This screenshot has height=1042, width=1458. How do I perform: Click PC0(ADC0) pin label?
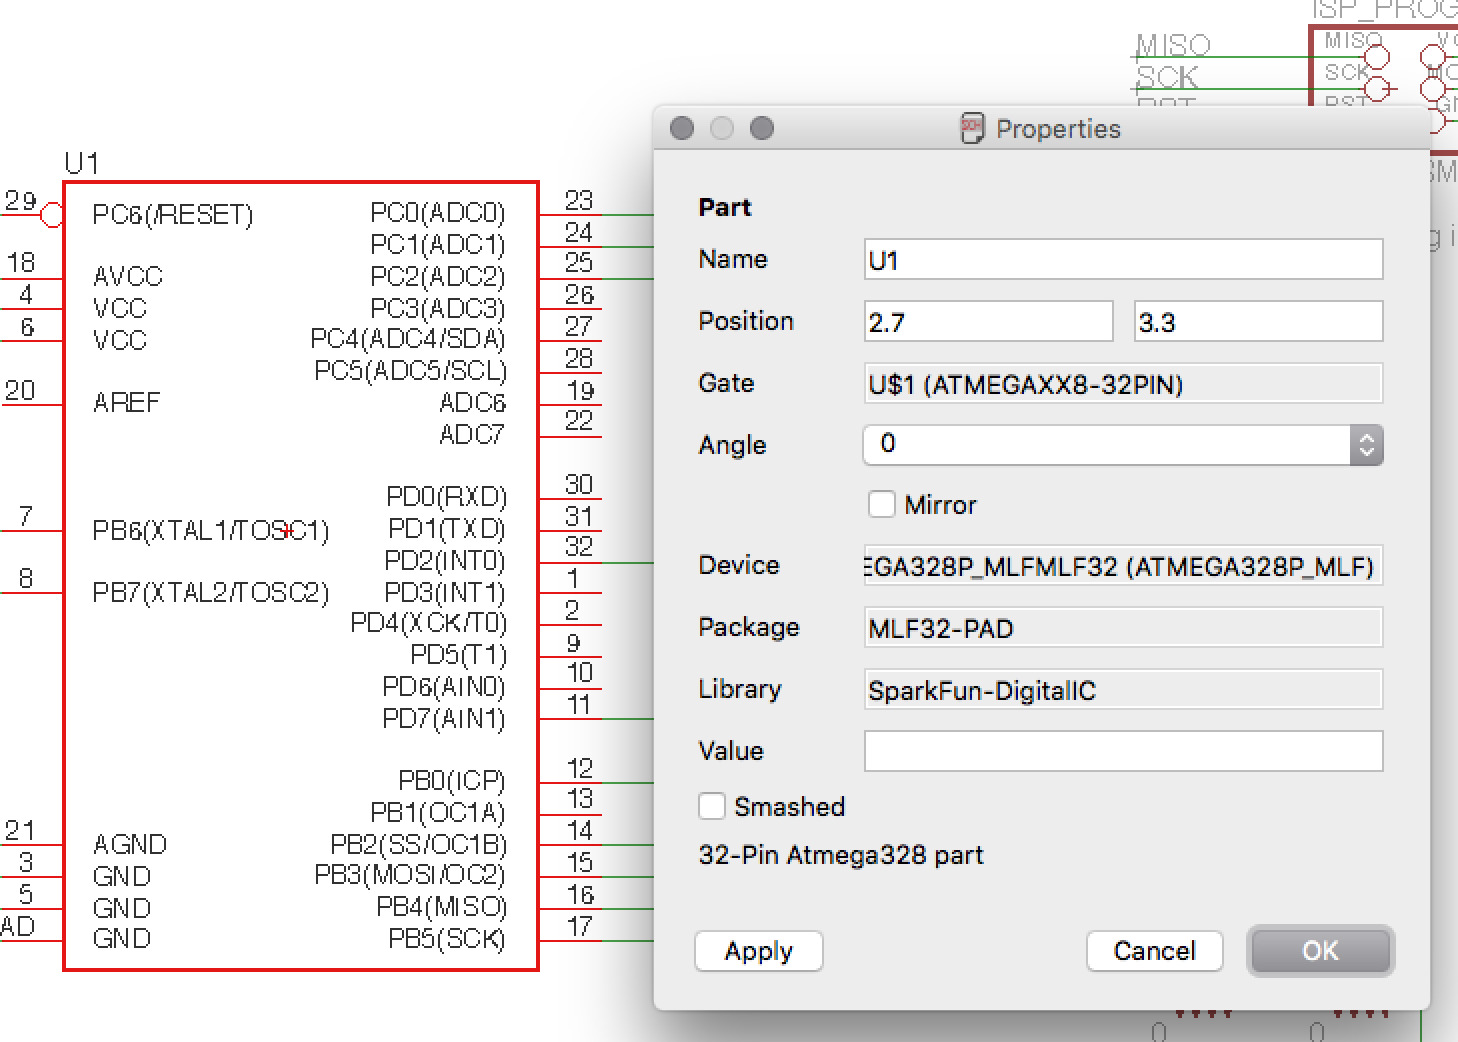438,213
